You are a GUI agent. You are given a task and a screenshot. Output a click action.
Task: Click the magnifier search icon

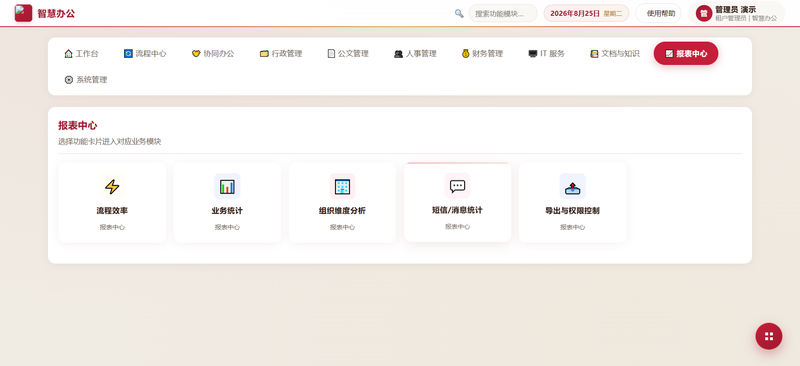point(459,13)
